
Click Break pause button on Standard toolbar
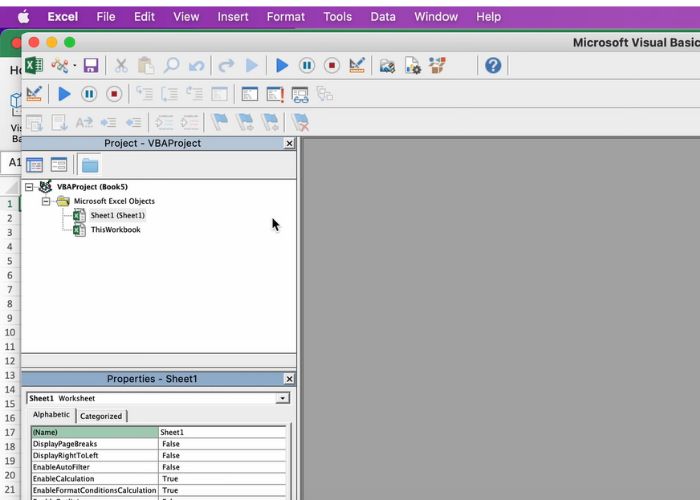pyautogui.click(x=307, y=66)
